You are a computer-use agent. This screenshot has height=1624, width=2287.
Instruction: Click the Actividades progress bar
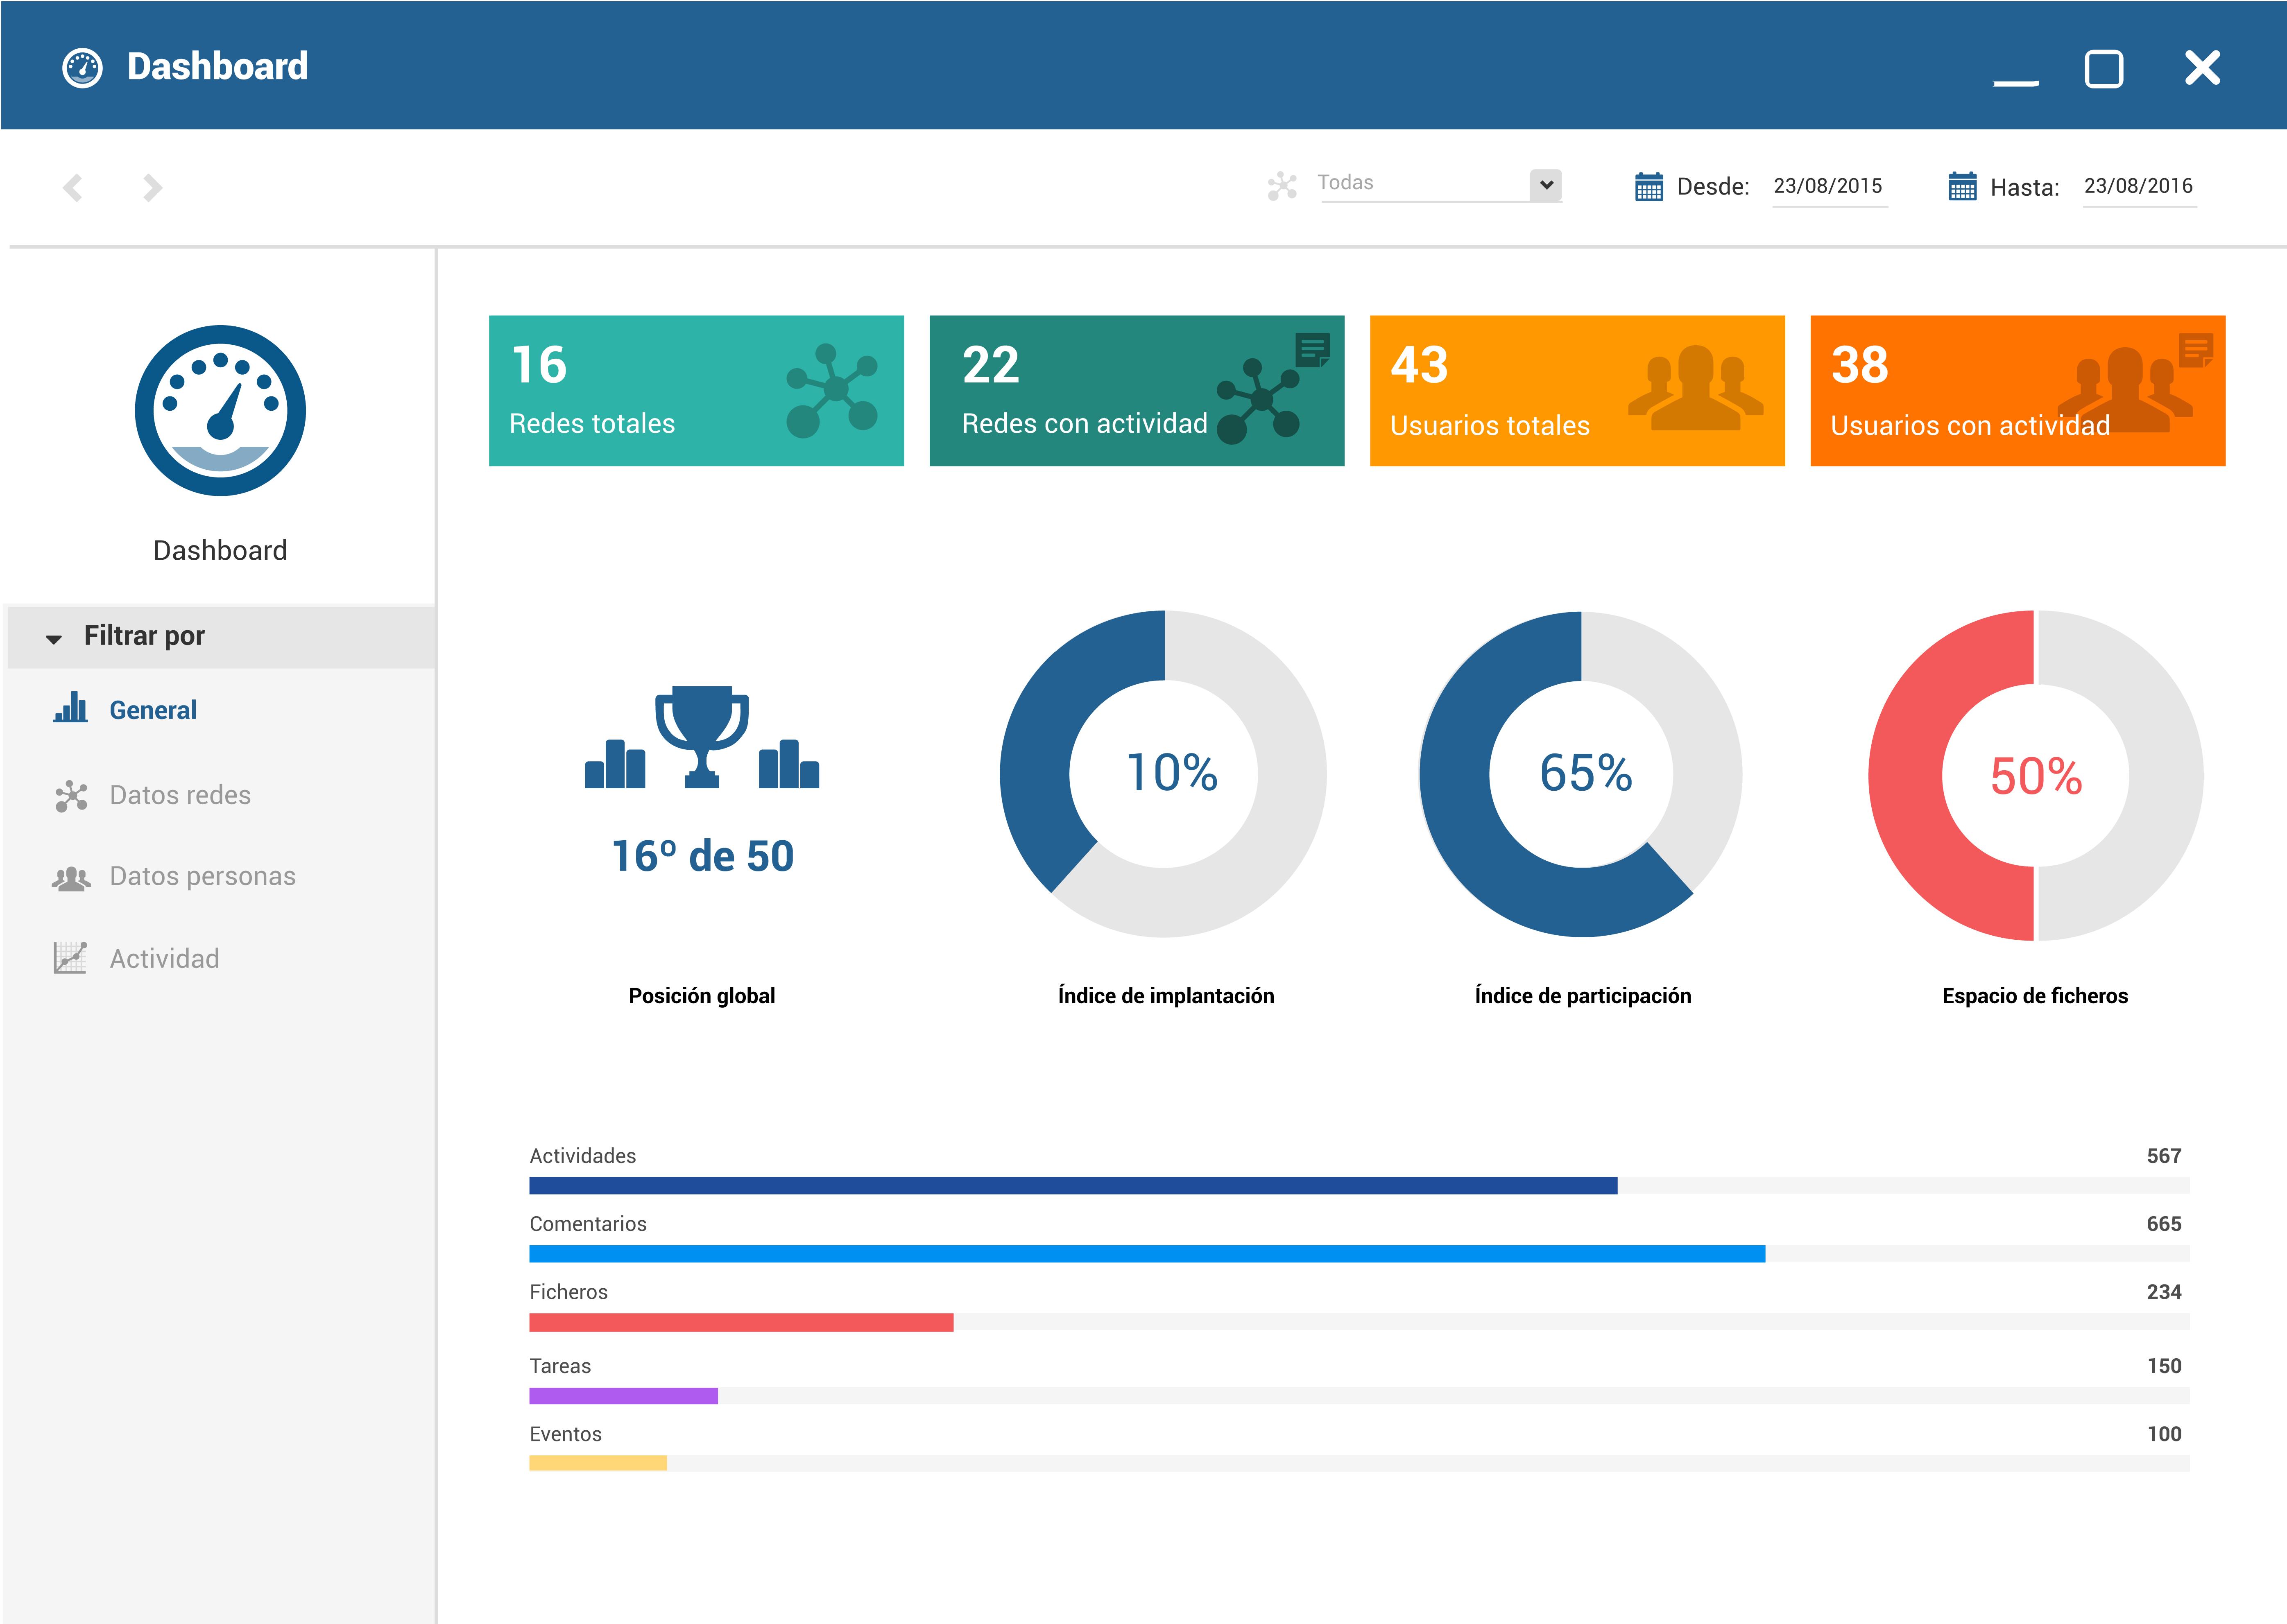coord(1359,1185)
